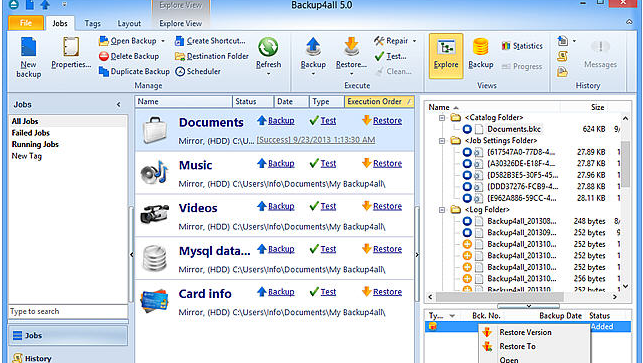Select Running Jobs tag
This screenshot has height=363, width=643.
[x=35, y=144]
